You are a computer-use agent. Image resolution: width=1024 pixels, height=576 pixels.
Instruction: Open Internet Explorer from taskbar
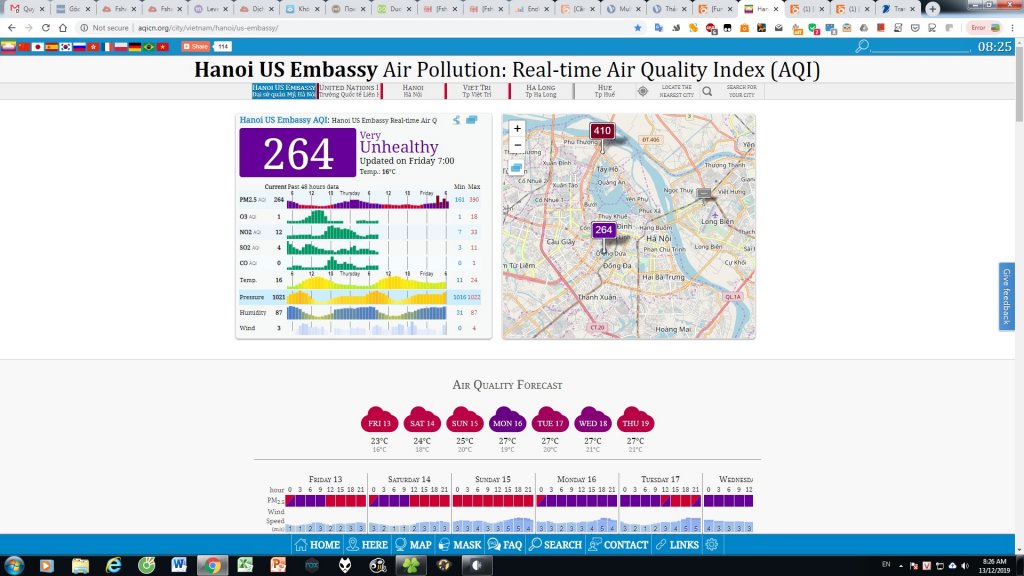(114, 565)
